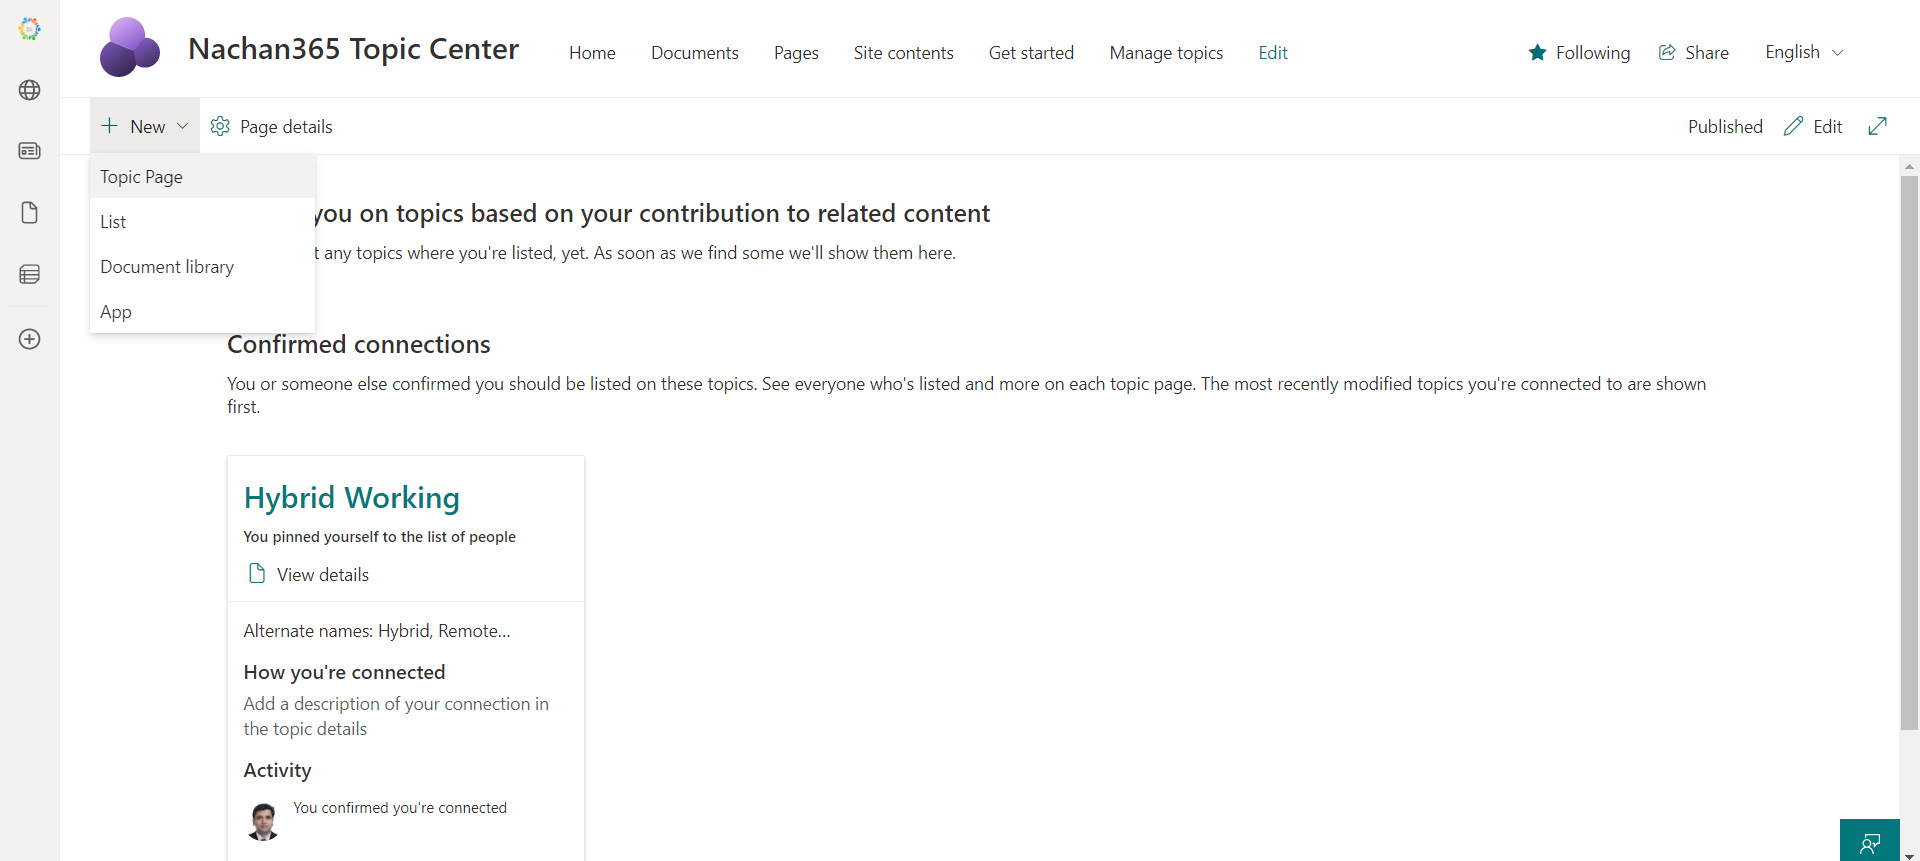Open My files icon in left sidebar

[30, 213]
